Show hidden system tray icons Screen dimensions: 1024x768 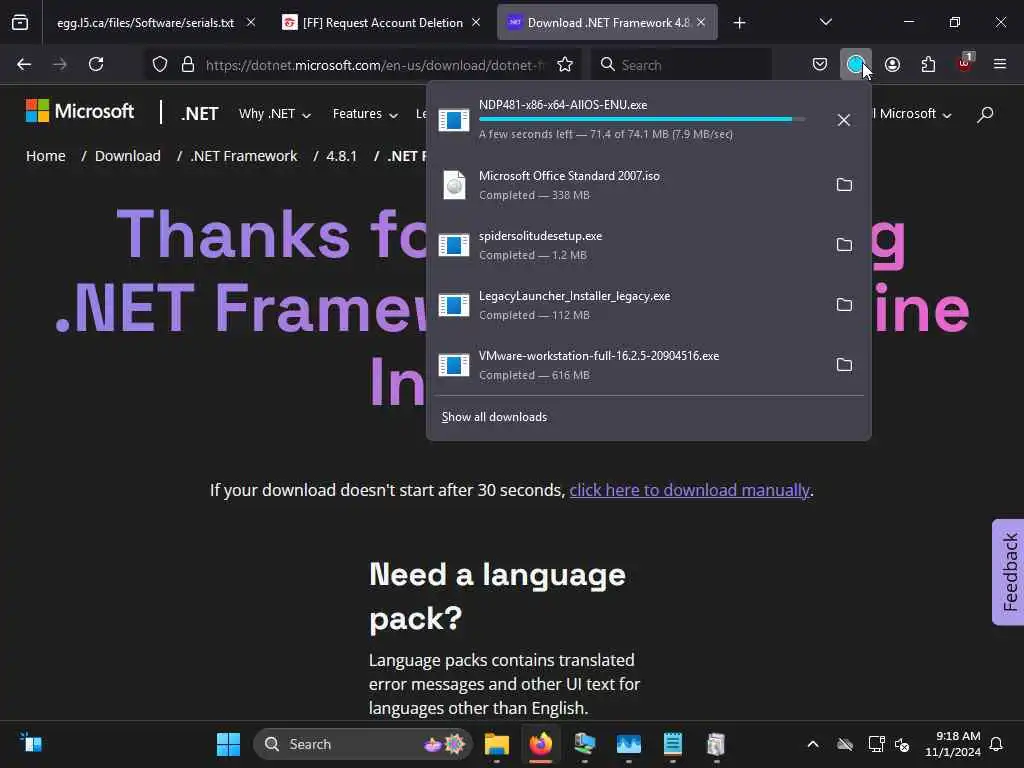[x=812, y=744]
